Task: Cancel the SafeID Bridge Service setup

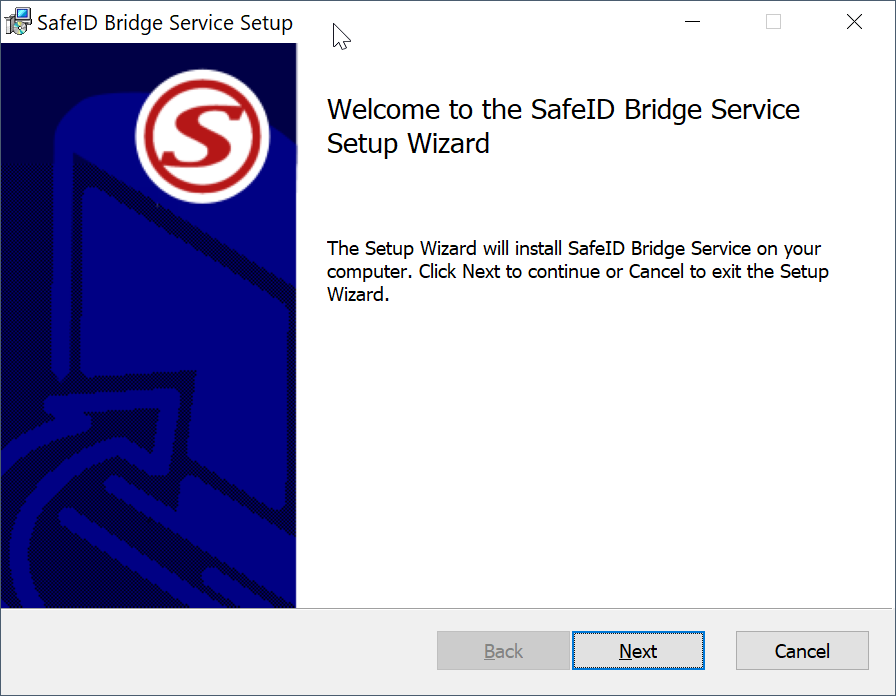Action: click(802, 651)
